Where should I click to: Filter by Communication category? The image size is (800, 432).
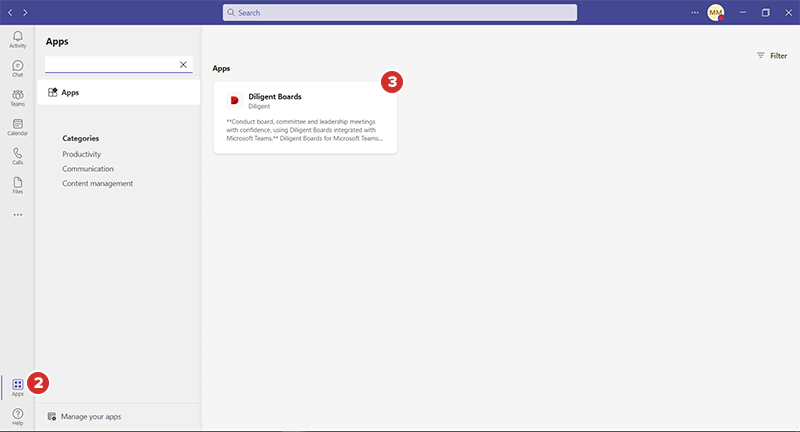point(88,169)
